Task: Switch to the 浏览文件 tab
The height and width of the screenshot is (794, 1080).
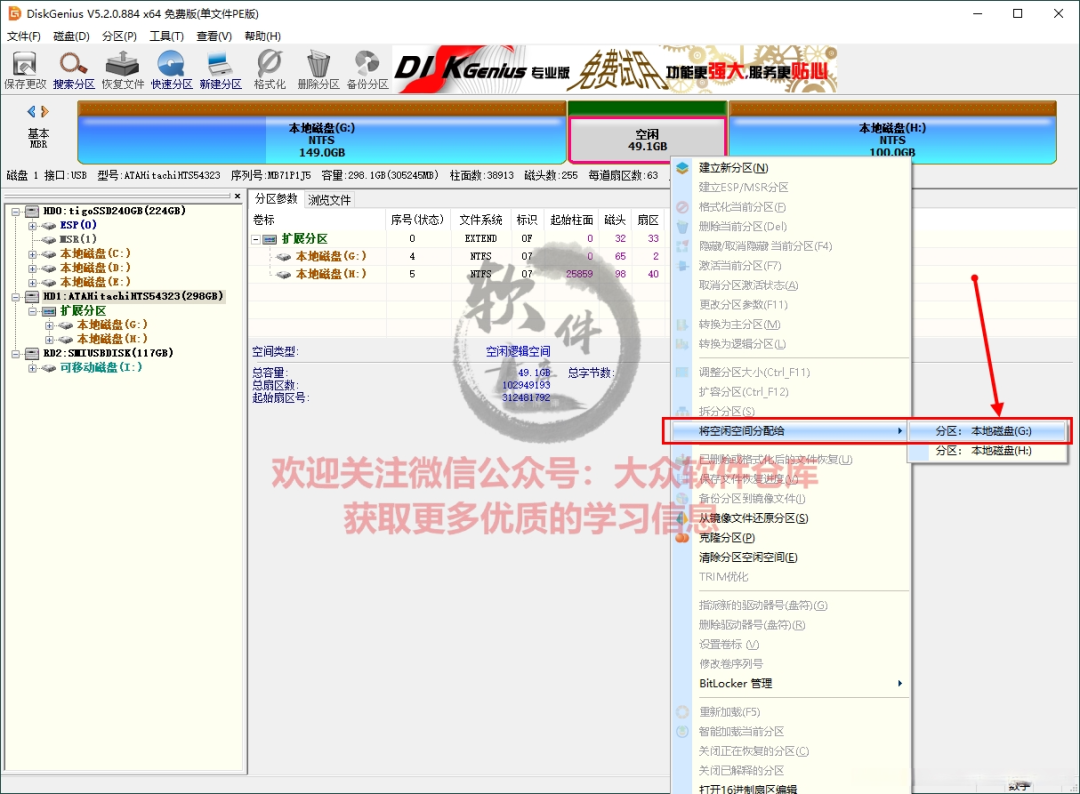Action: click(x=329, y=200)
